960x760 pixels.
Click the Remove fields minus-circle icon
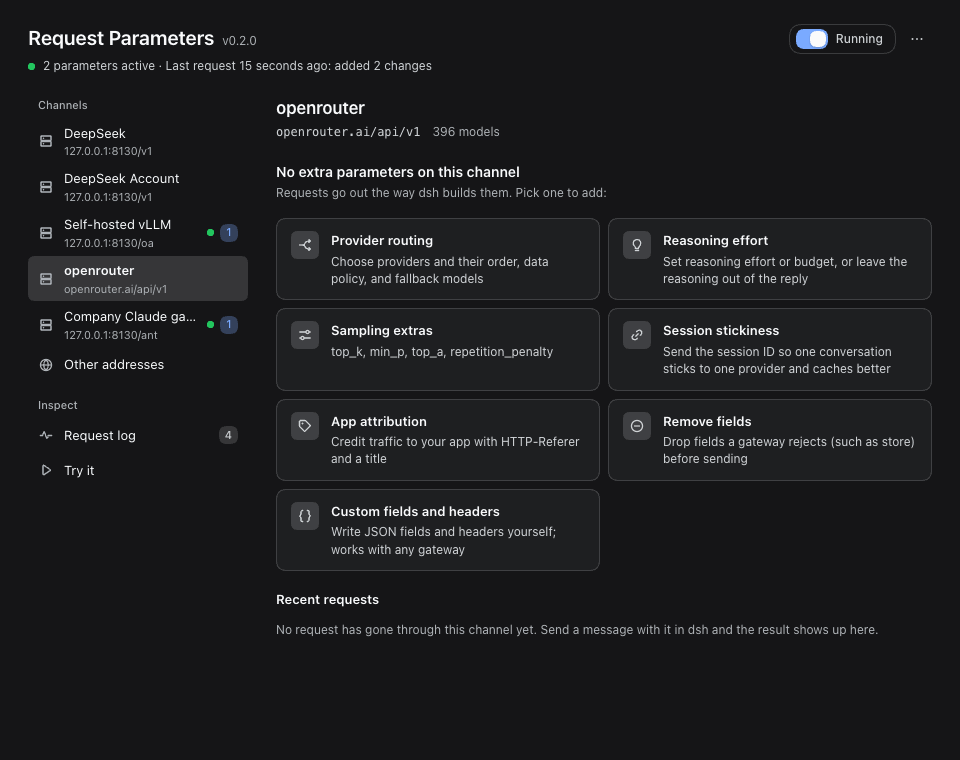(x=637, y=426)
